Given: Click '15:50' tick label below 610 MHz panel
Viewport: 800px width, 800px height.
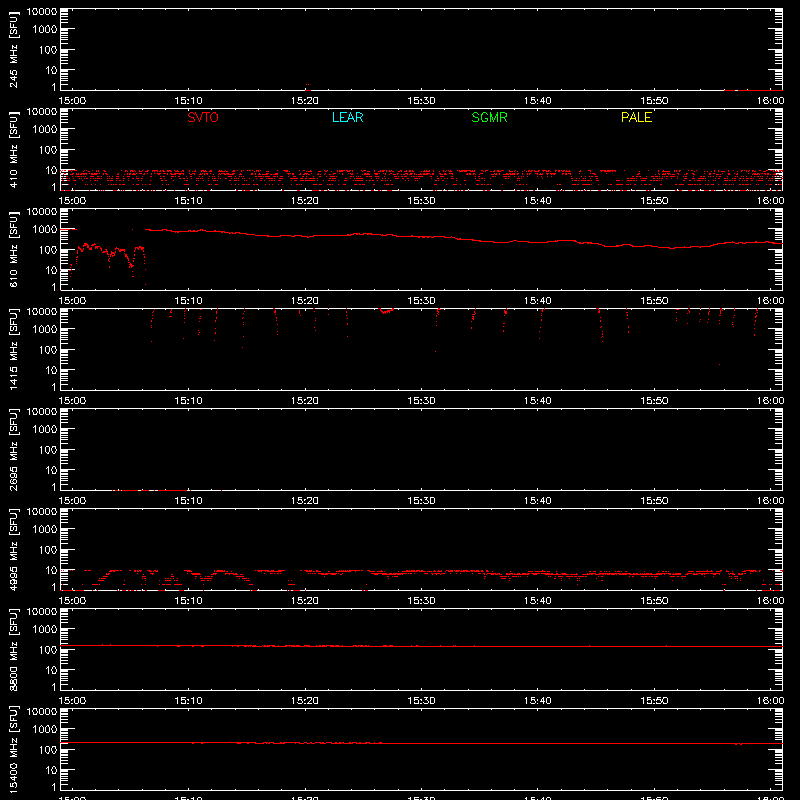Looking at the screenshot, I should tap(654, 301).
